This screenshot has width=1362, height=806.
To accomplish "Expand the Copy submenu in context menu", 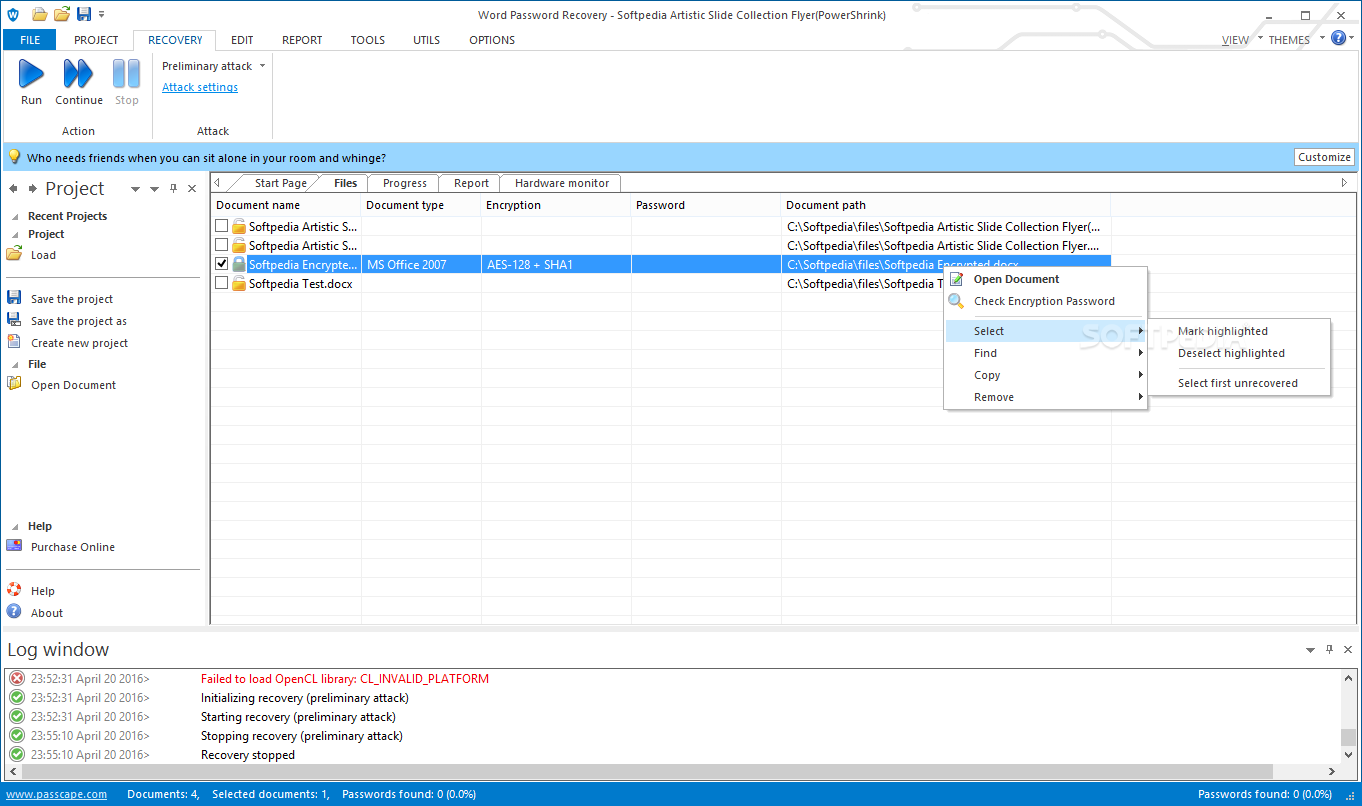I will pos(1045,375).
